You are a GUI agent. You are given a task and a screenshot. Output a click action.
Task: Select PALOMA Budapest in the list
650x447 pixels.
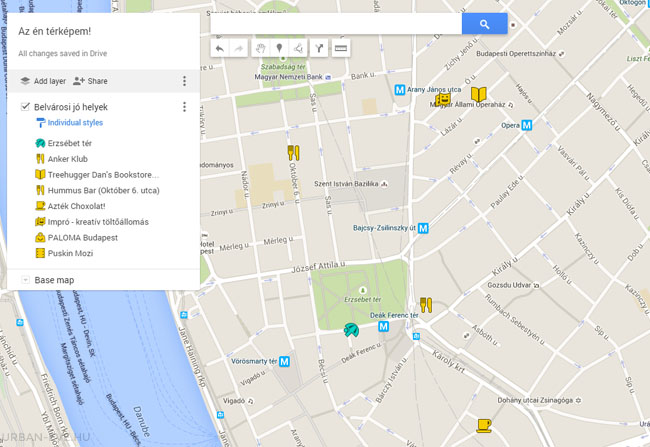point(82,238)
